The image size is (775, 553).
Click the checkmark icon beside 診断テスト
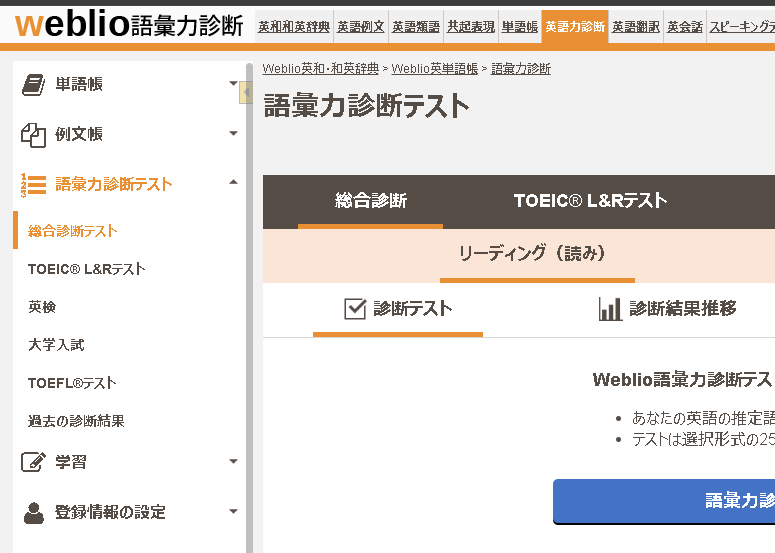(x=355, y=309)
